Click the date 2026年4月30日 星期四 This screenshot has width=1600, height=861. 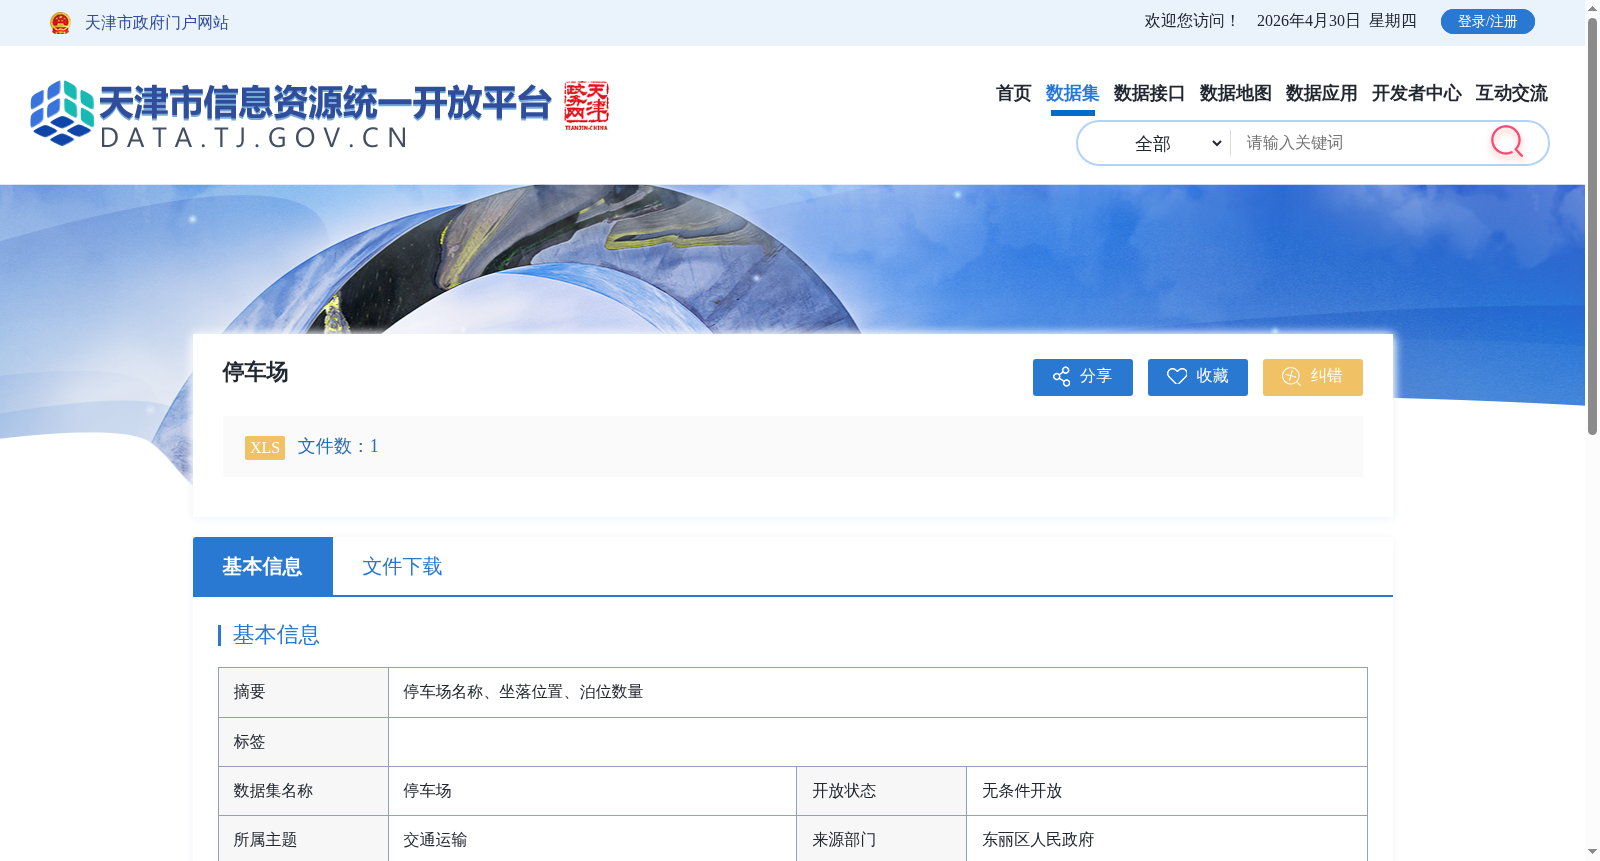[x=1336, y=21]
